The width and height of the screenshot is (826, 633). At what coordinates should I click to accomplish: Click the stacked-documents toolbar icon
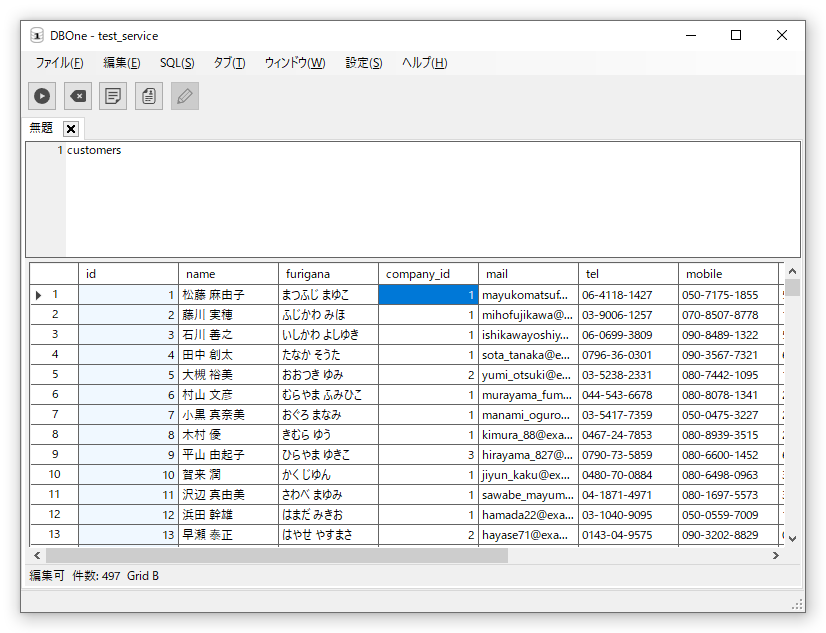[149, 96]
